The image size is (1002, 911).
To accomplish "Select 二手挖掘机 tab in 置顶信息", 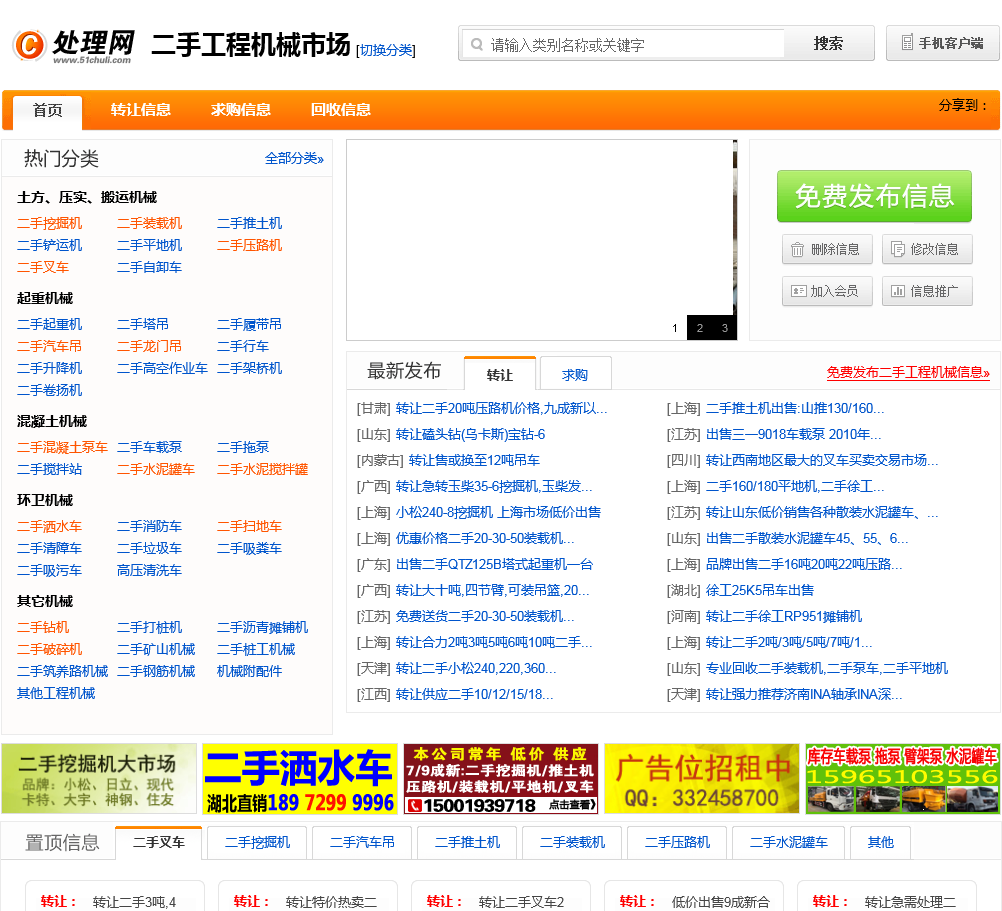I will click(x=258, y=843).
